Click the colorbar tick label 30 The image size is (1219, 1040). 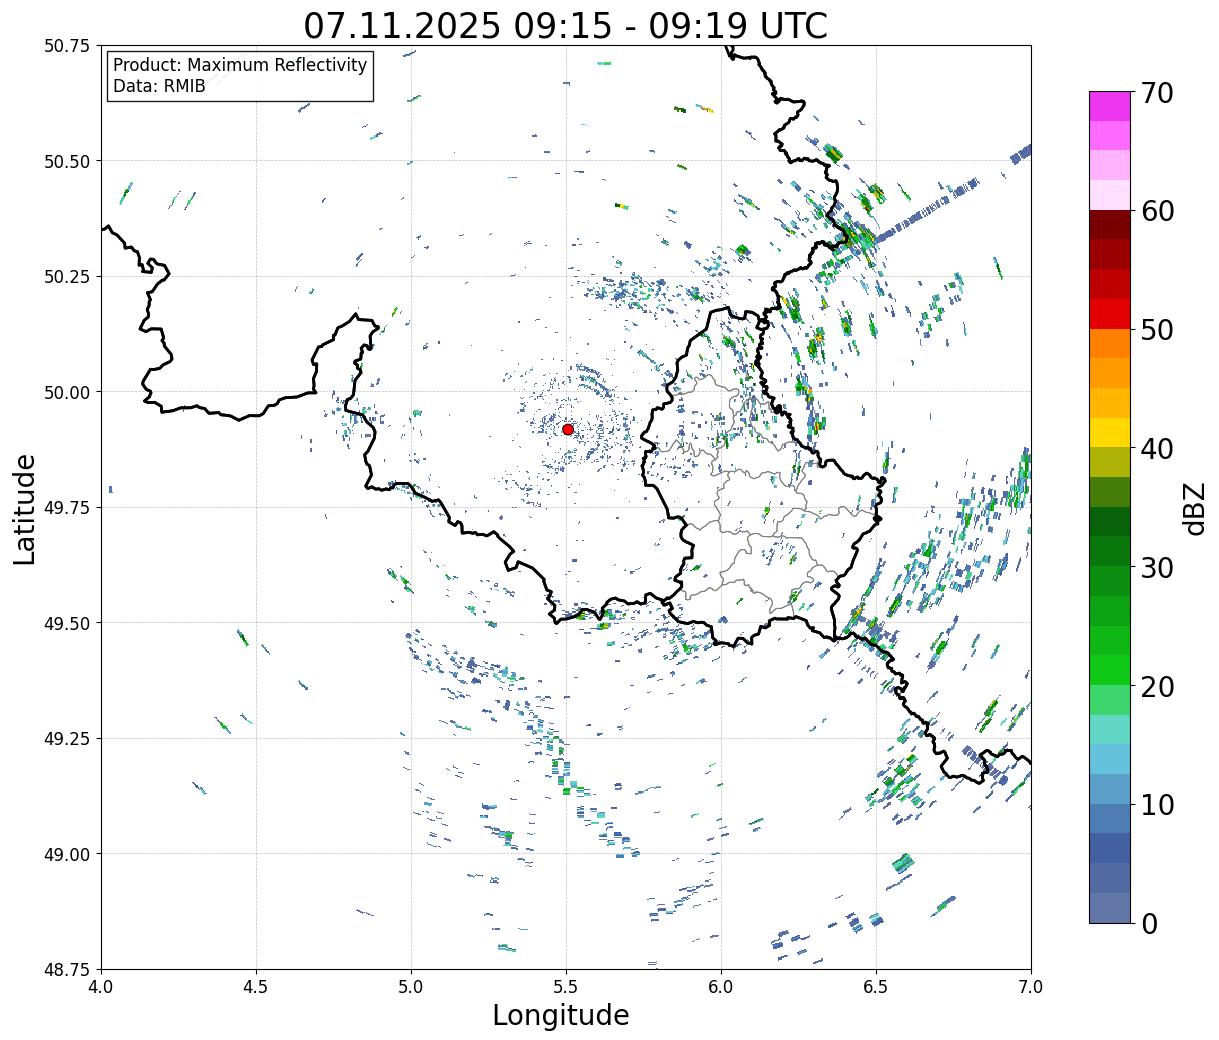(1156, 568)
